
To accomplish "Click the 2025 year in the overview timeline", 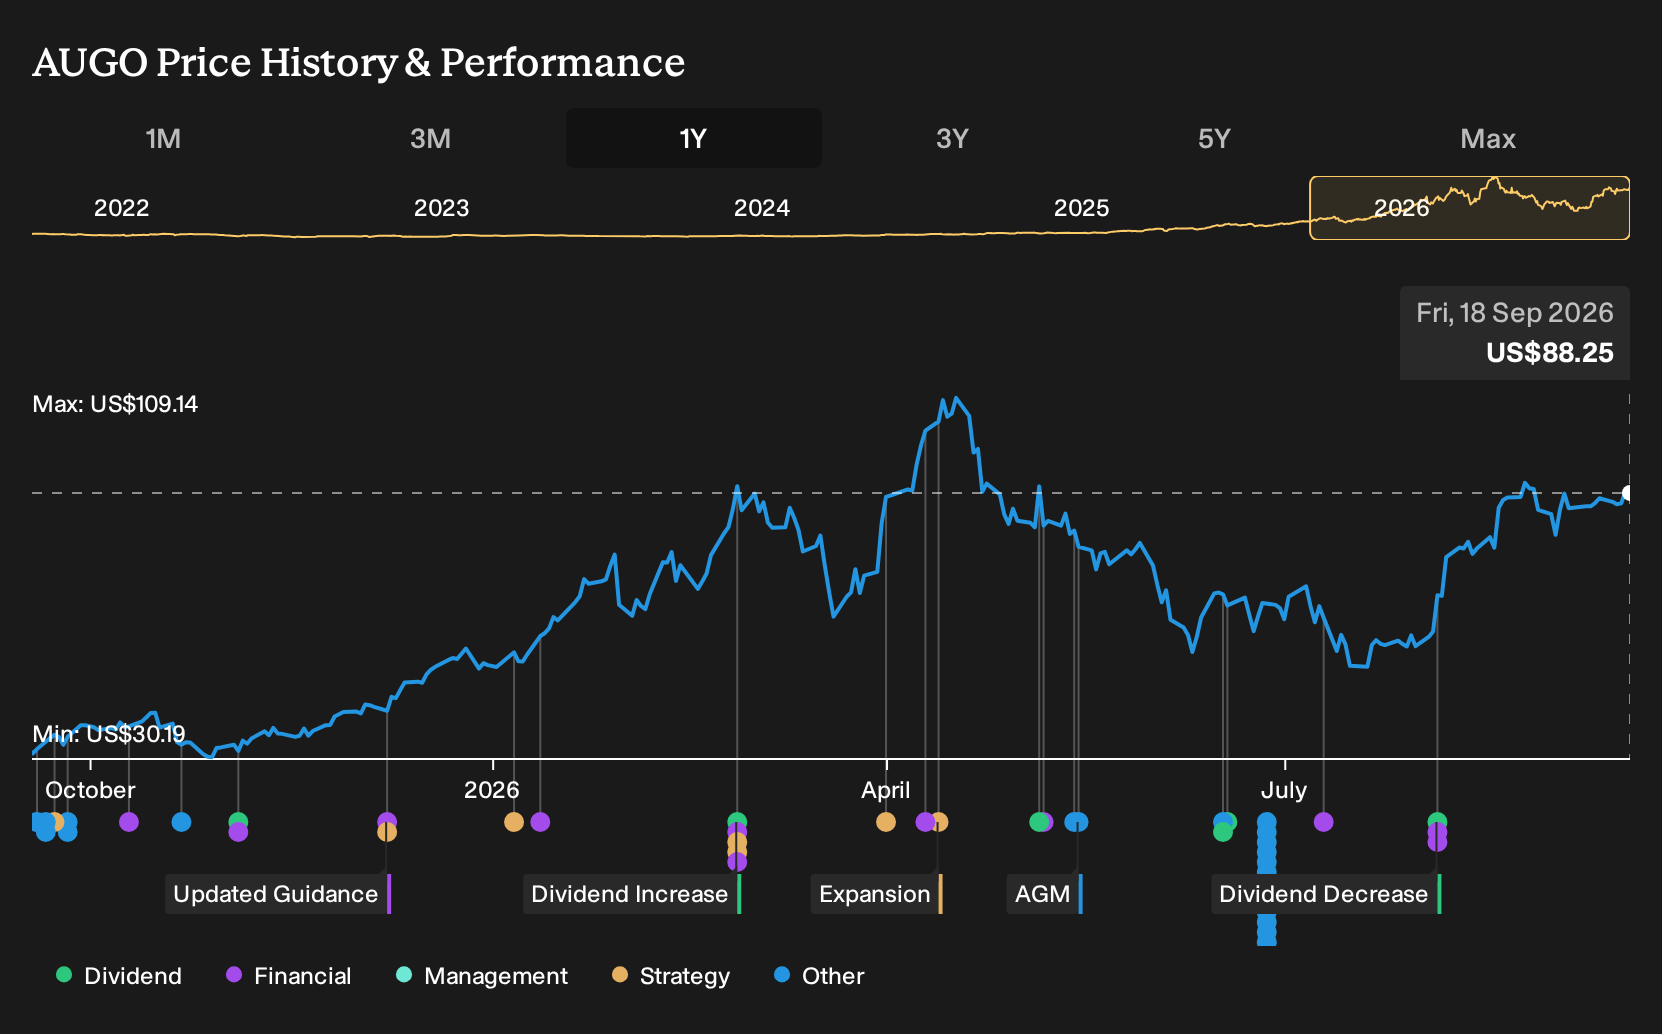I will coord(1082,208).
